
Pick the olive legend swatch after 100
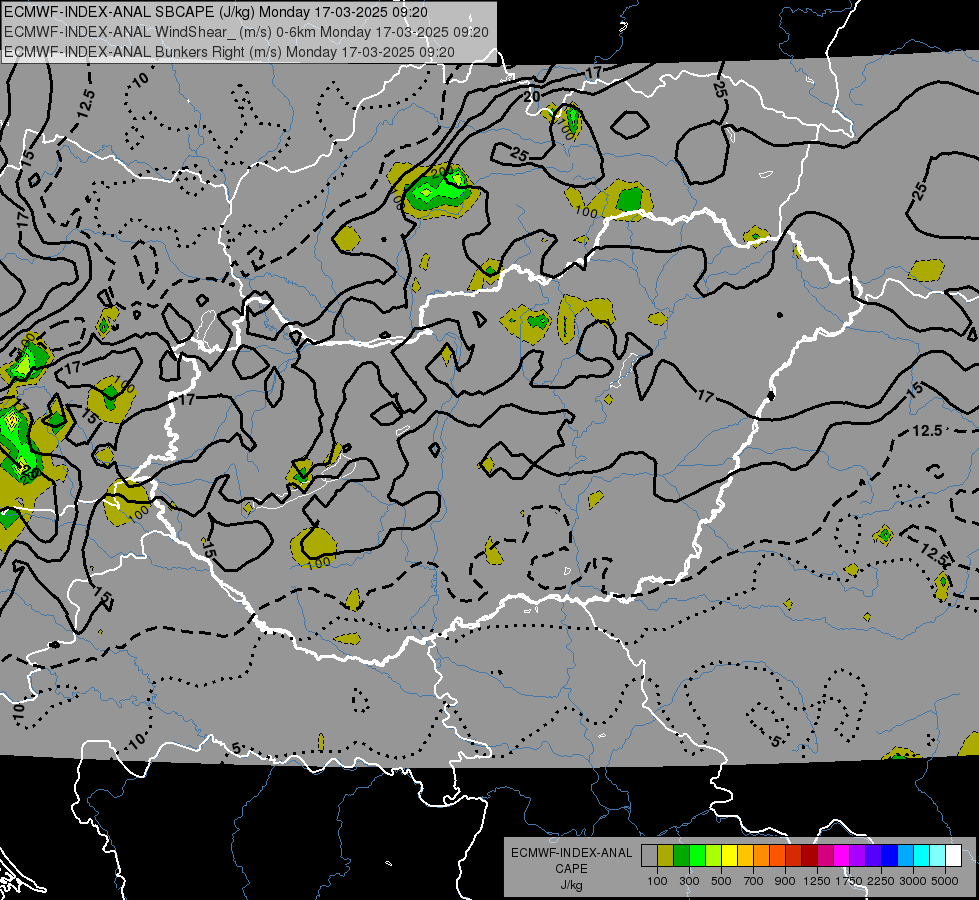665,855
